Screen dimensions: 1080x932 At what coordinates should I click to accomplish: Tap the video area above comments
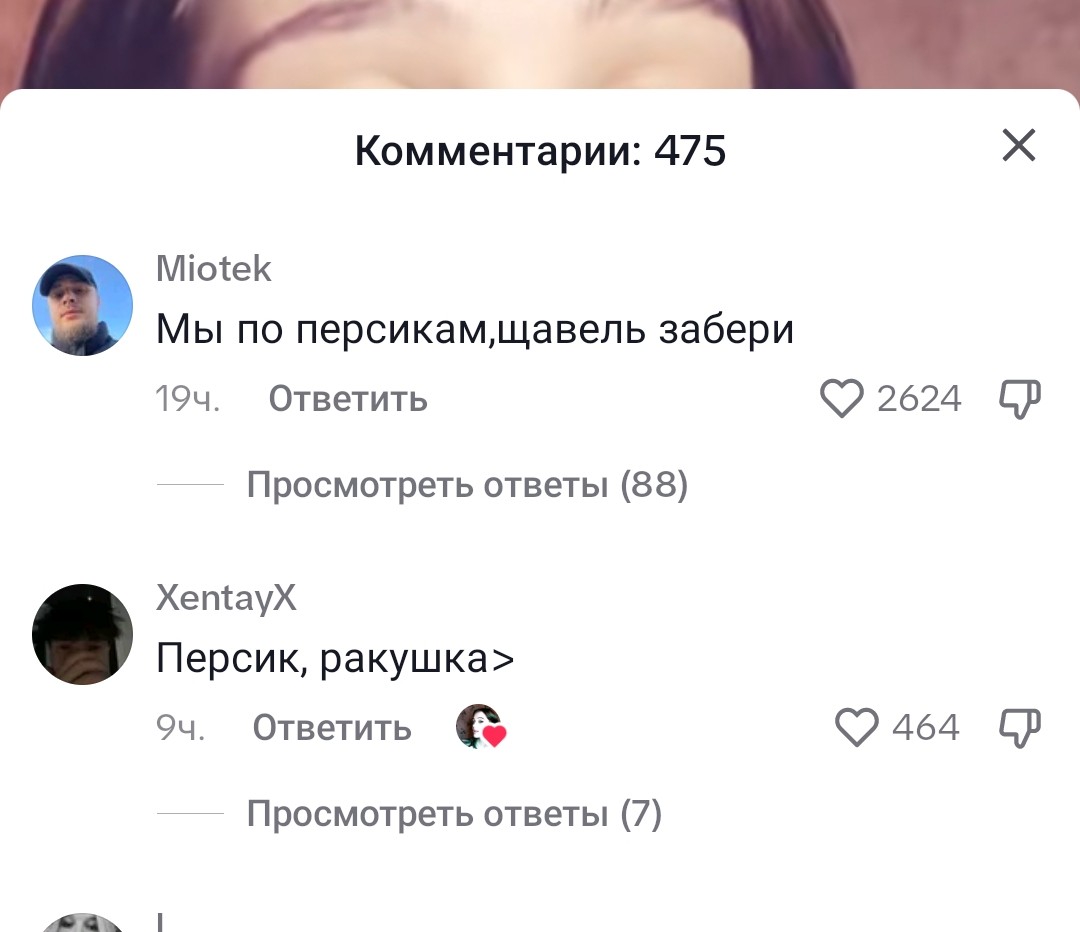click(x=540, y=43)
